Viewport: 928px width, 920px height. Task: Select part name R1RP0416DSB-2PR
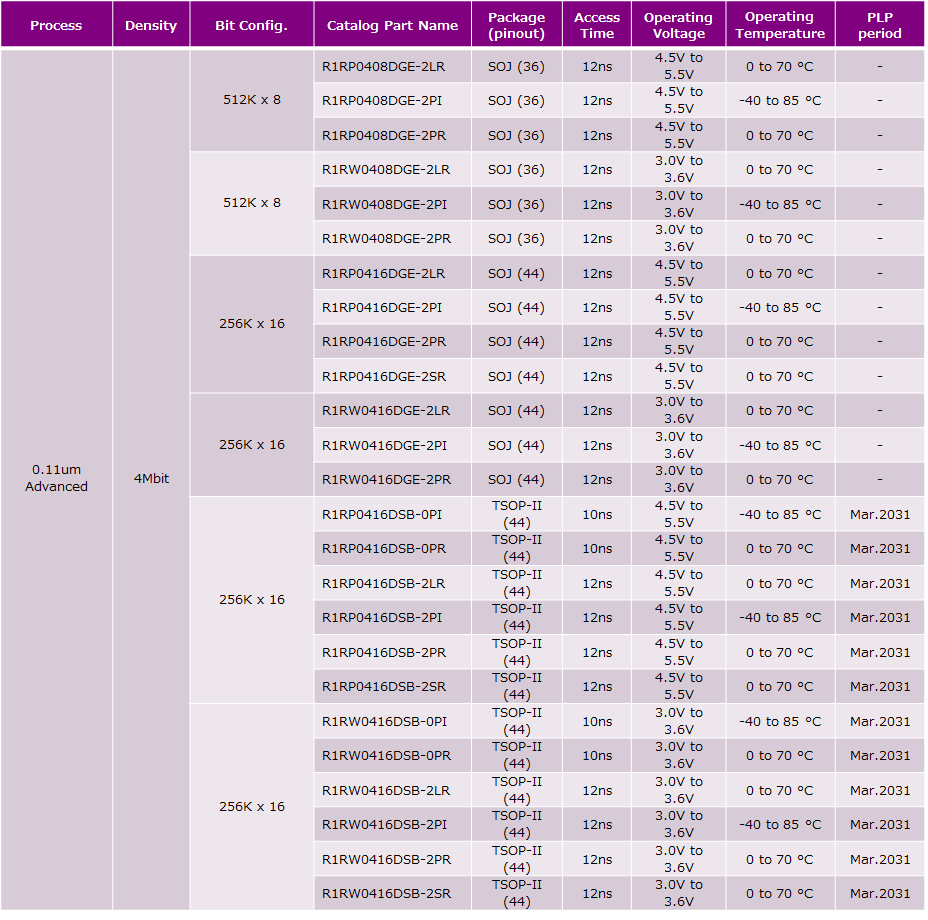pyautogui.click(x=384, y=652)
